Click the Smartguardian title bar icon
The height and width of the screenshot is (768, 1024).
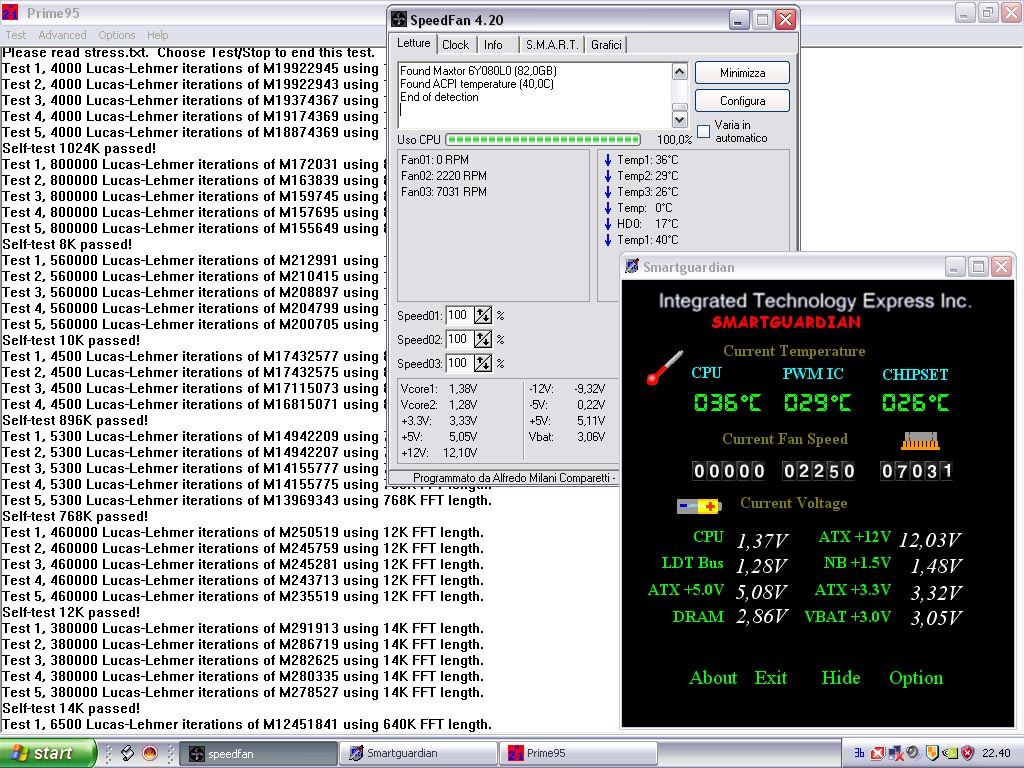632,266
